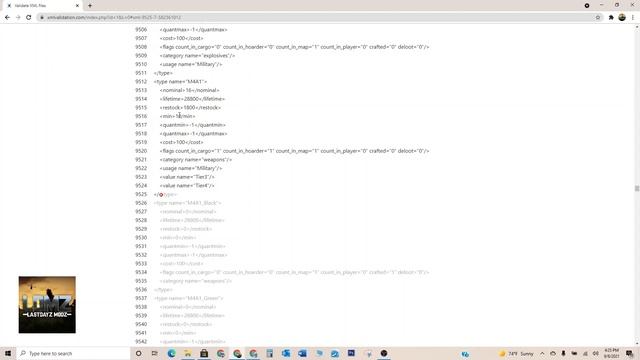This screenshot has width=640, height=360.
Task: Go forward in browser history
Action: pos(18,18)
